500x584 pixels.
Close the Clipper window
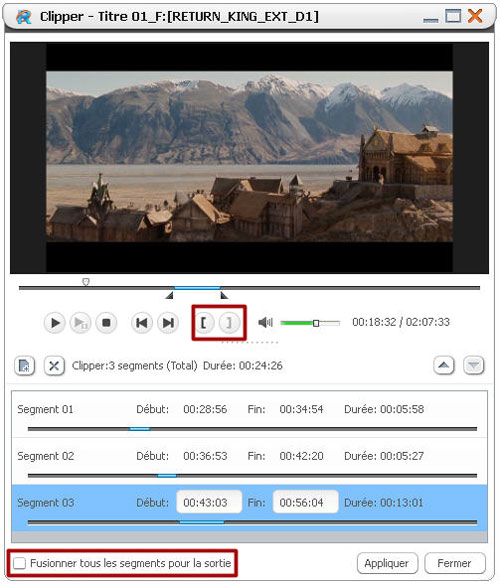coord(475,16)
